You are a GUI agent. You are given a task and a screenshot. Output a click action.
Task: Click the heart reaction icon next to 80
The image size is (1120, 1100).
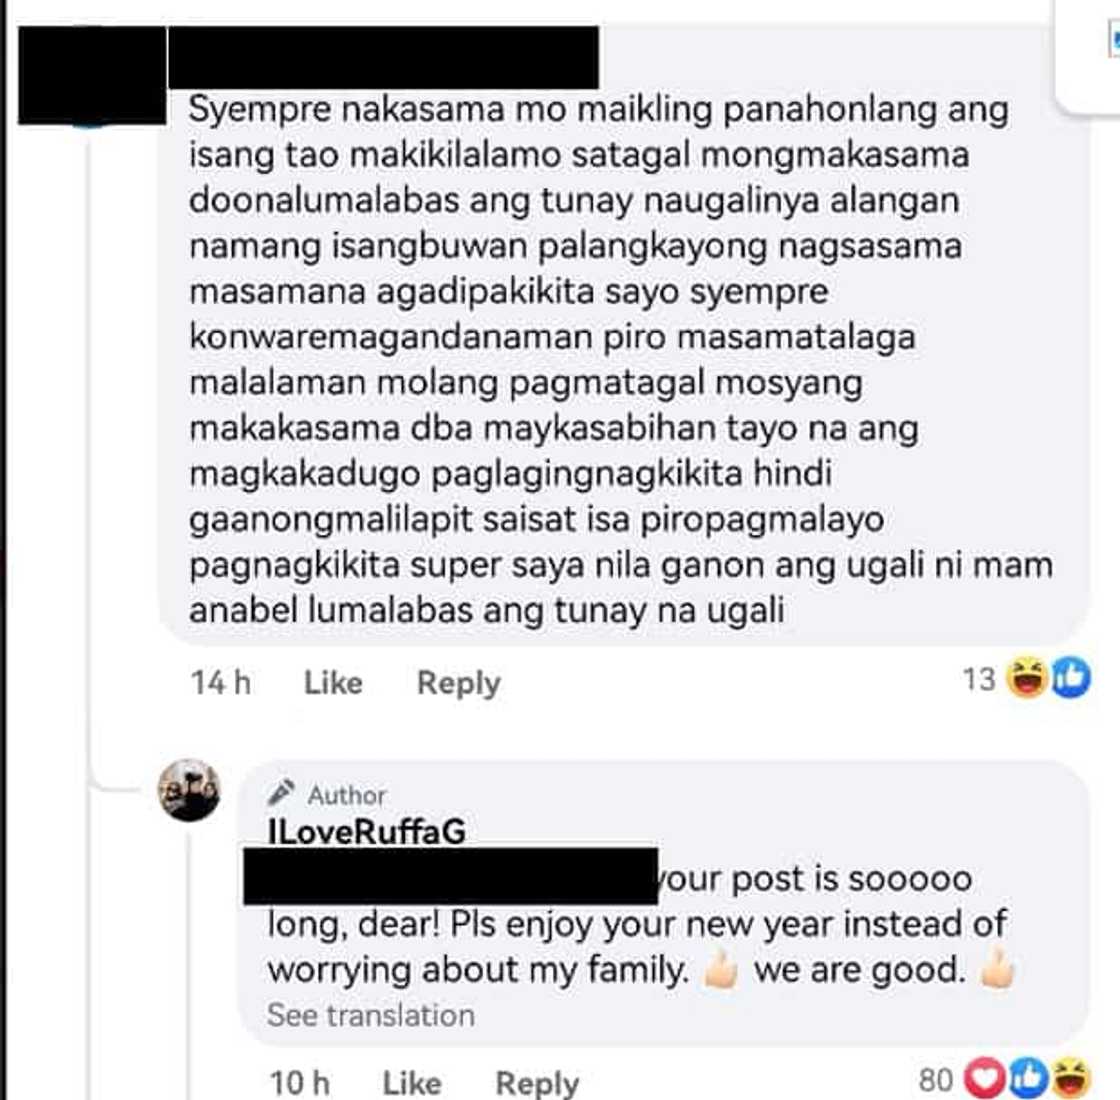[986, 1077]
